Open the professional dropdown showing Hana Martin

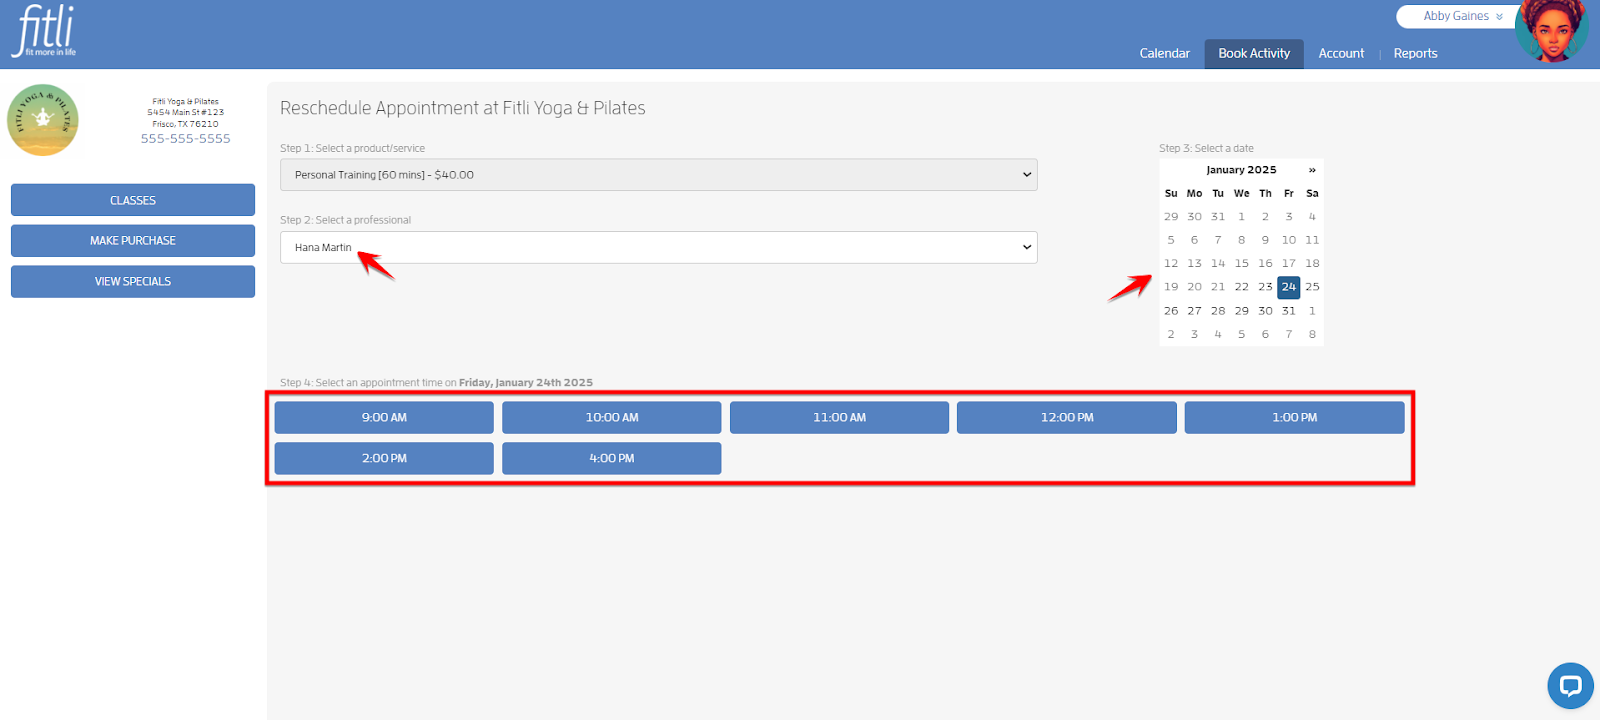[659, 248]
